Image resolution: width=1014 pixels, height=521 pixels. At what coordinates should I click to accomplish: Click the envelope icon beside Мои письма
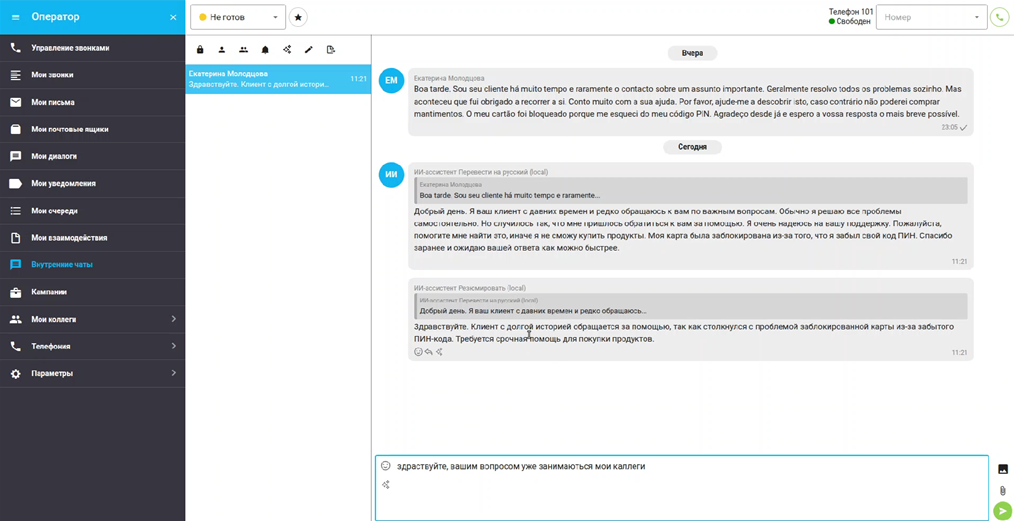tap(16, 102)
